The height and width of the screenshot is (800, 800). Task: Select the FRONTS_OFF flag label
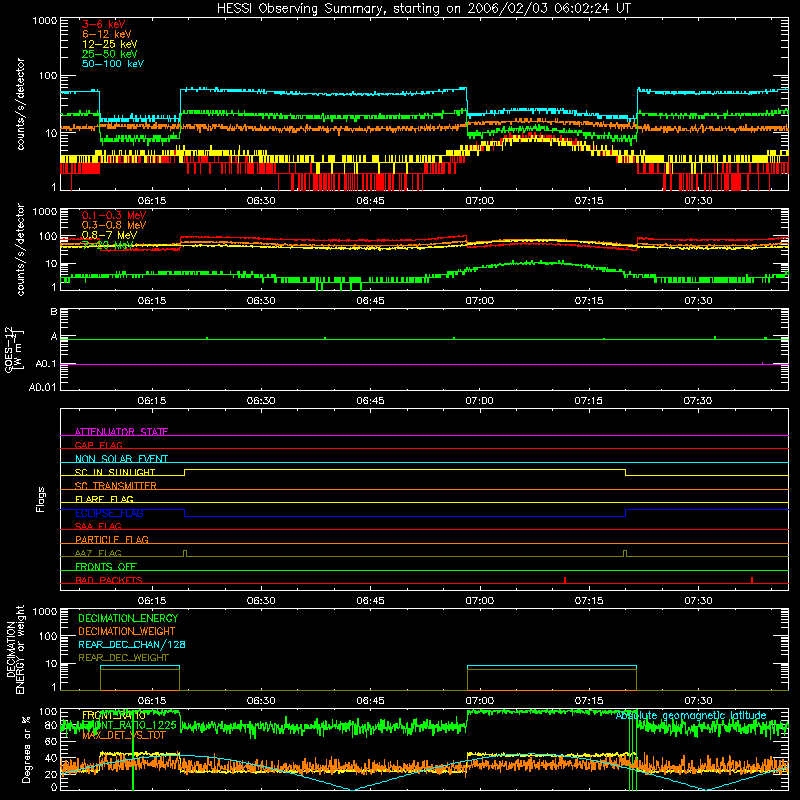[x=106, y=566]
